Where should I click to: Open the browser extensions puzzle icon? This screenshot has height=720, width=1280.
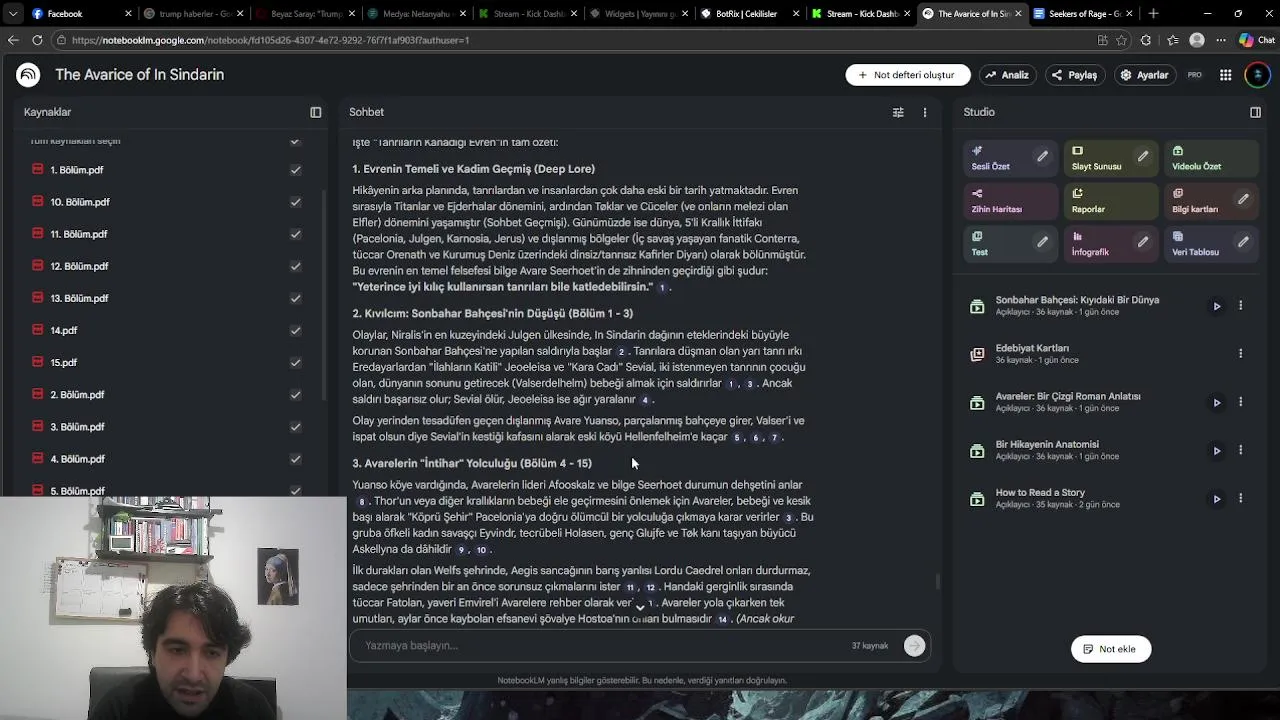coord(1146,40)
